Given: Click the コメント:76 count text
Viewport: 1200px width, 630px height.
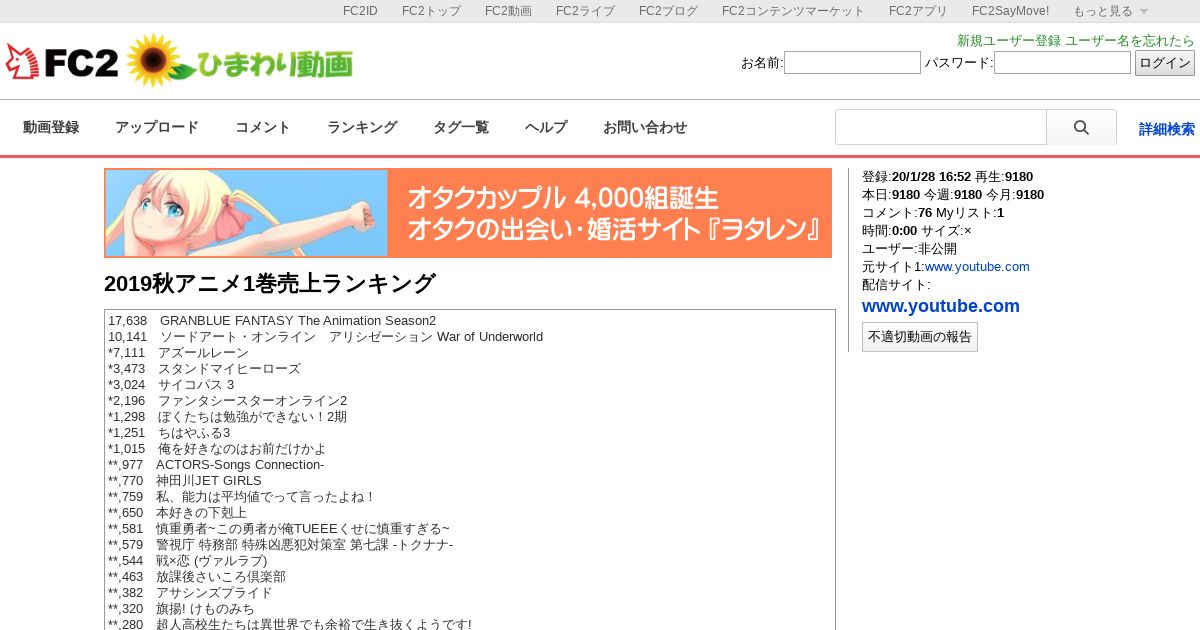Looking at the screenshot, I should click(897, 213).
